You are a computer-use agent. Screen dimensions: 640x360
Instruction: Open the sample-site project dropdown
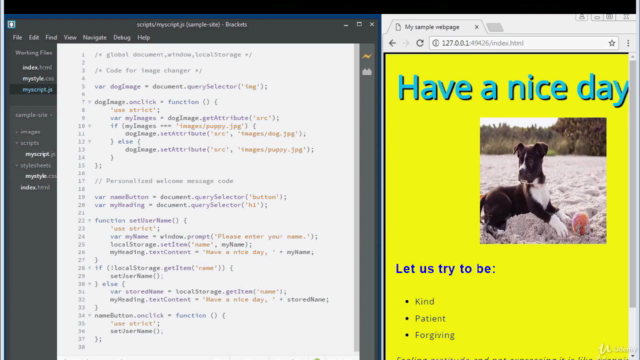coord(34,115)
